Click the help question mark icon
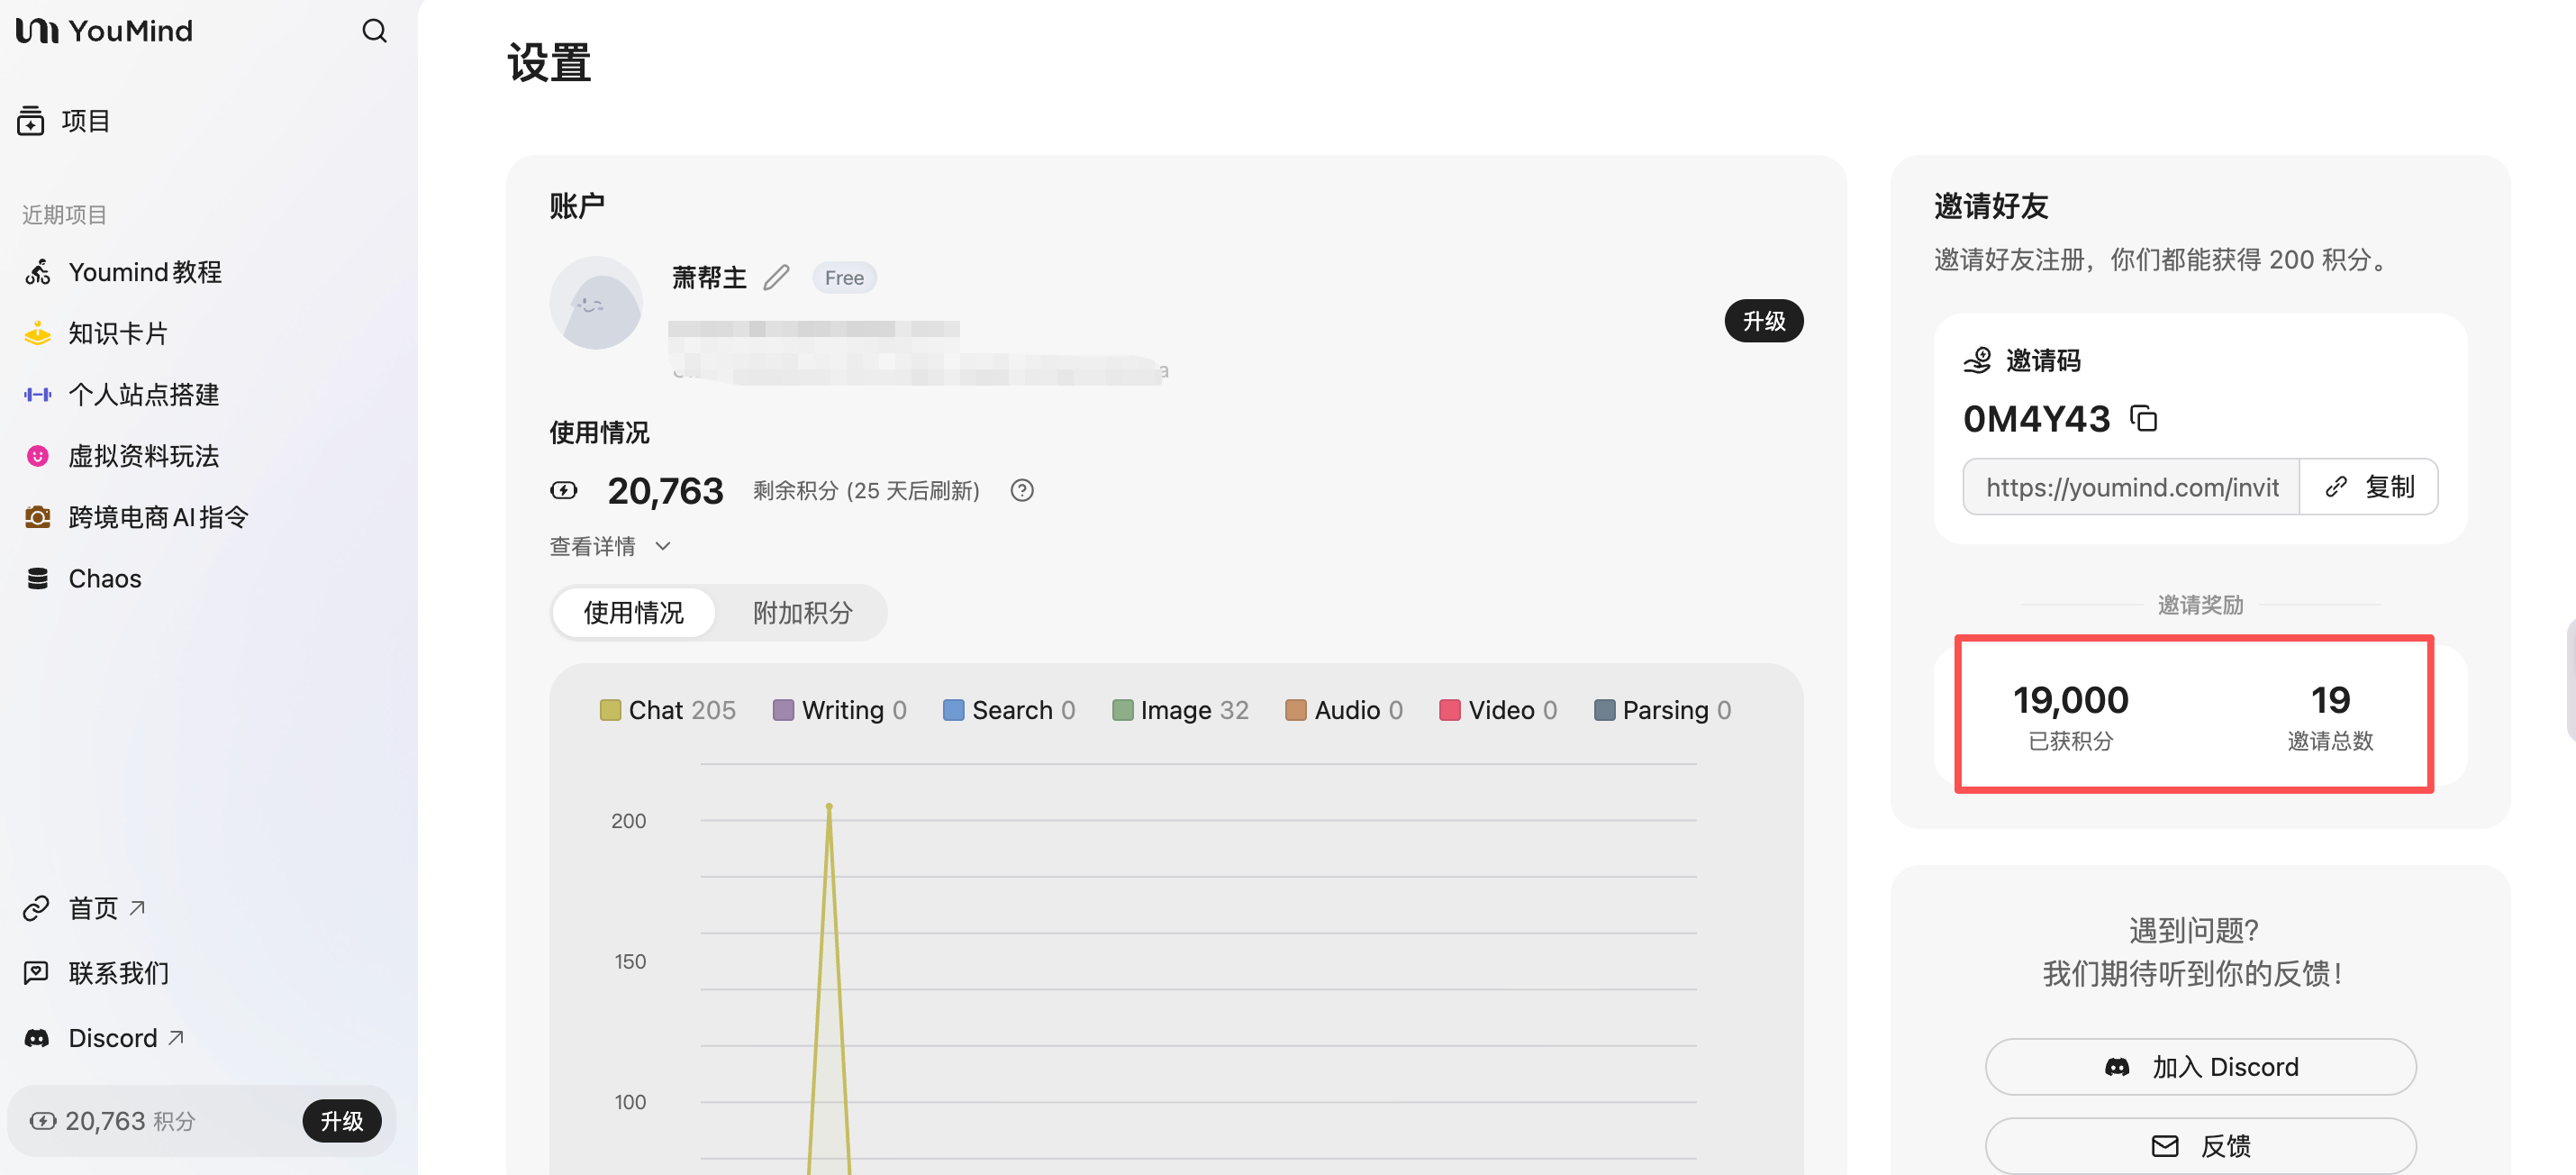Screen dimensions: 2576x1175 (1021, 490)
